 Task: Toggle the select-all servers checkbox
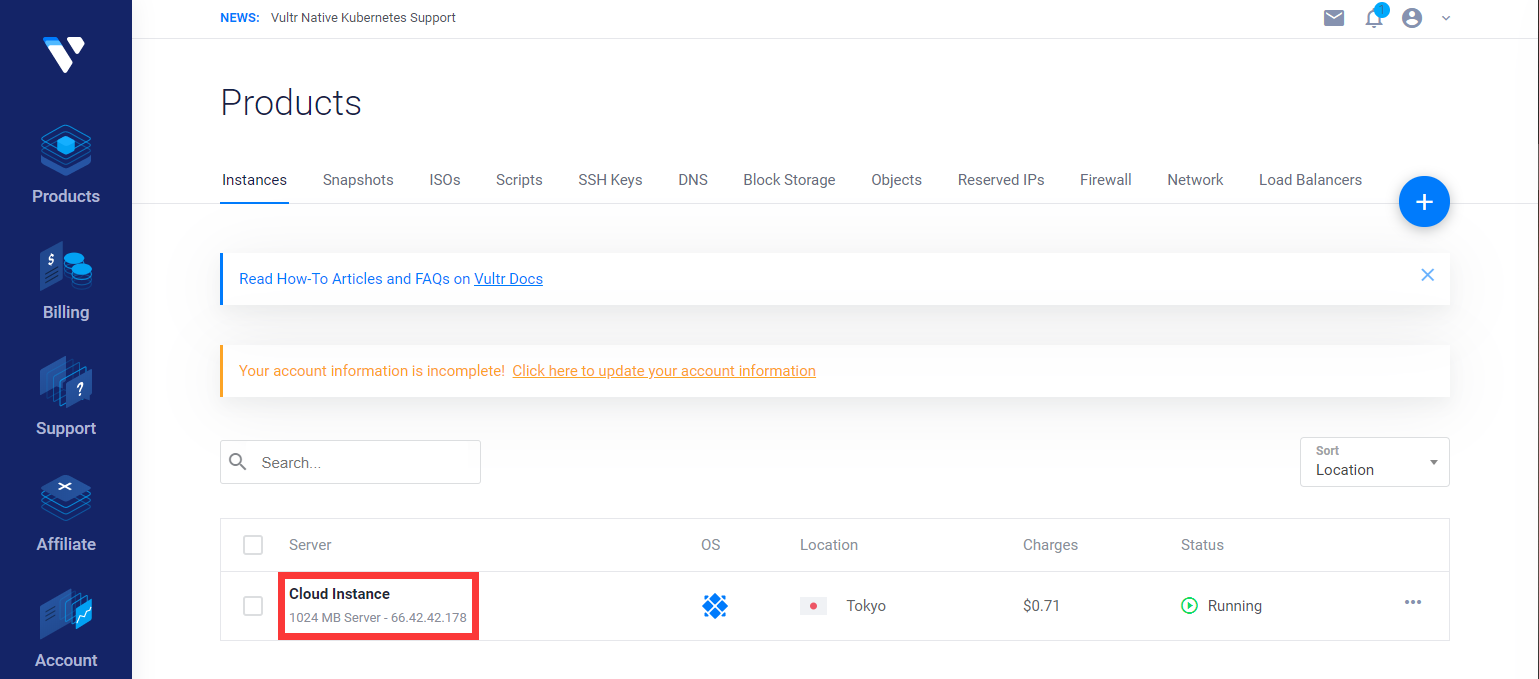point(253,545)
